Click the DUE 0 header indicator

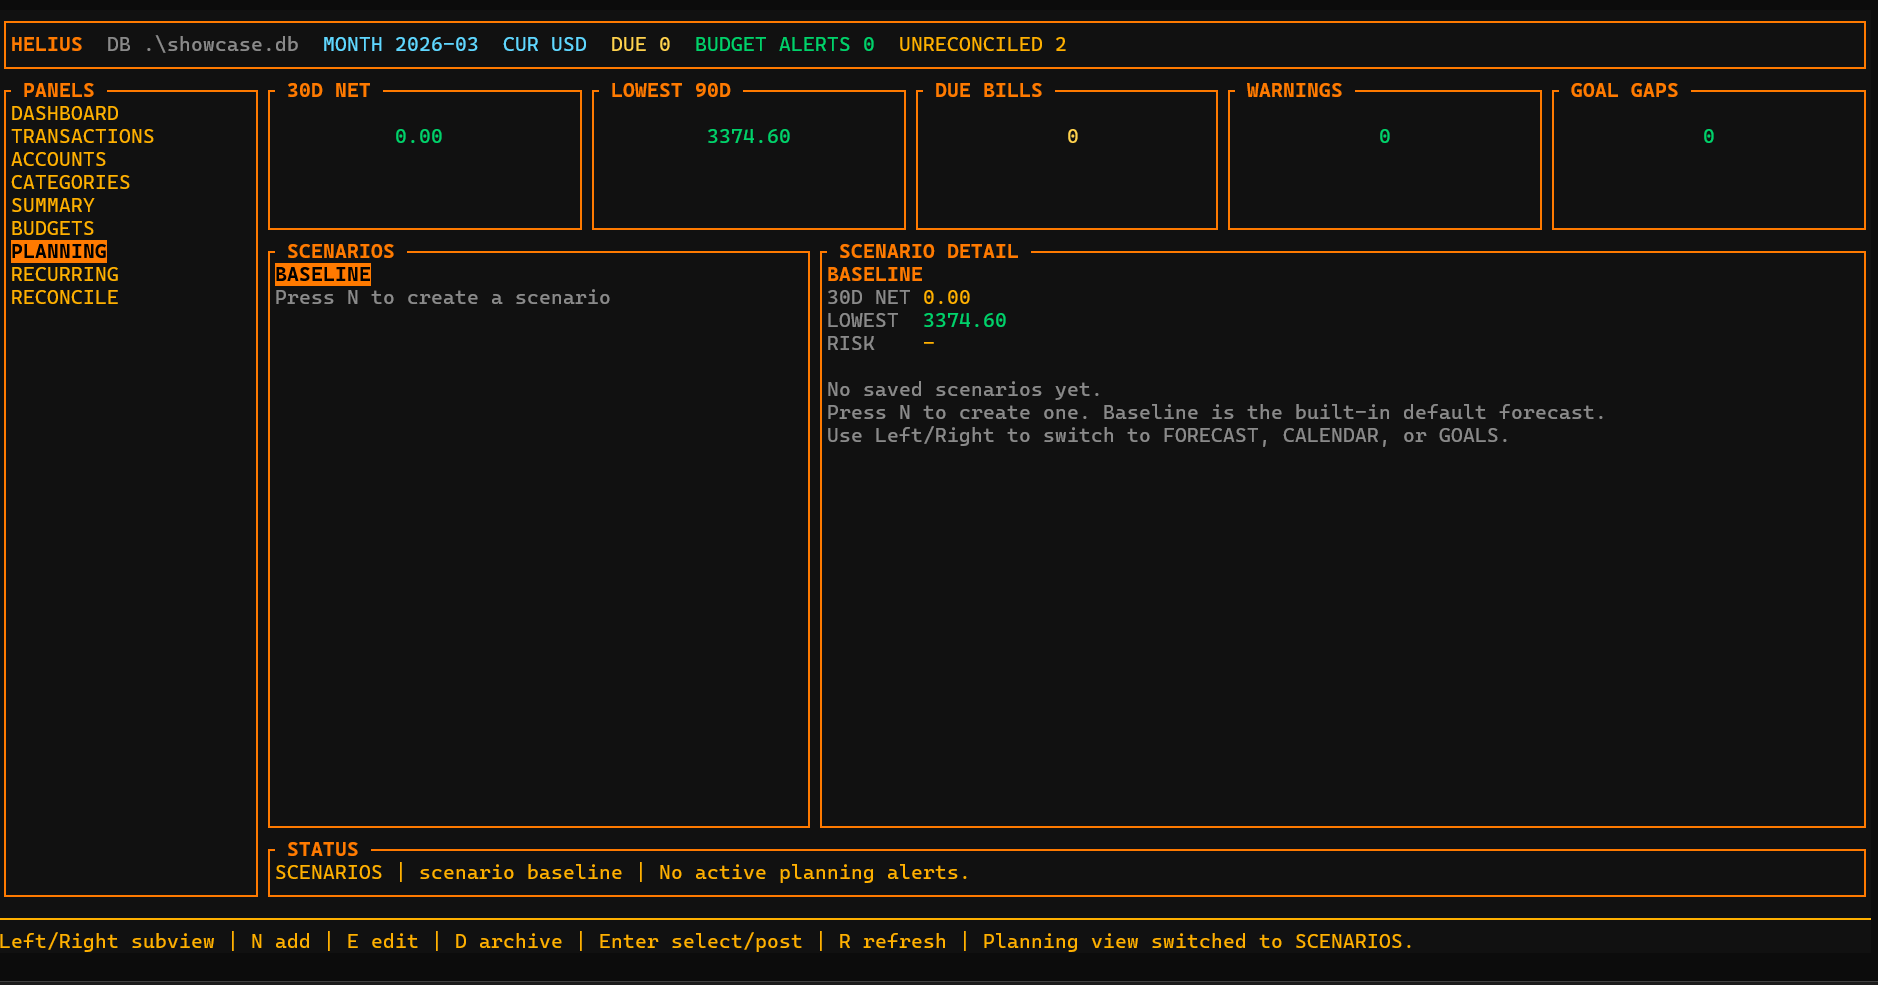641,45
